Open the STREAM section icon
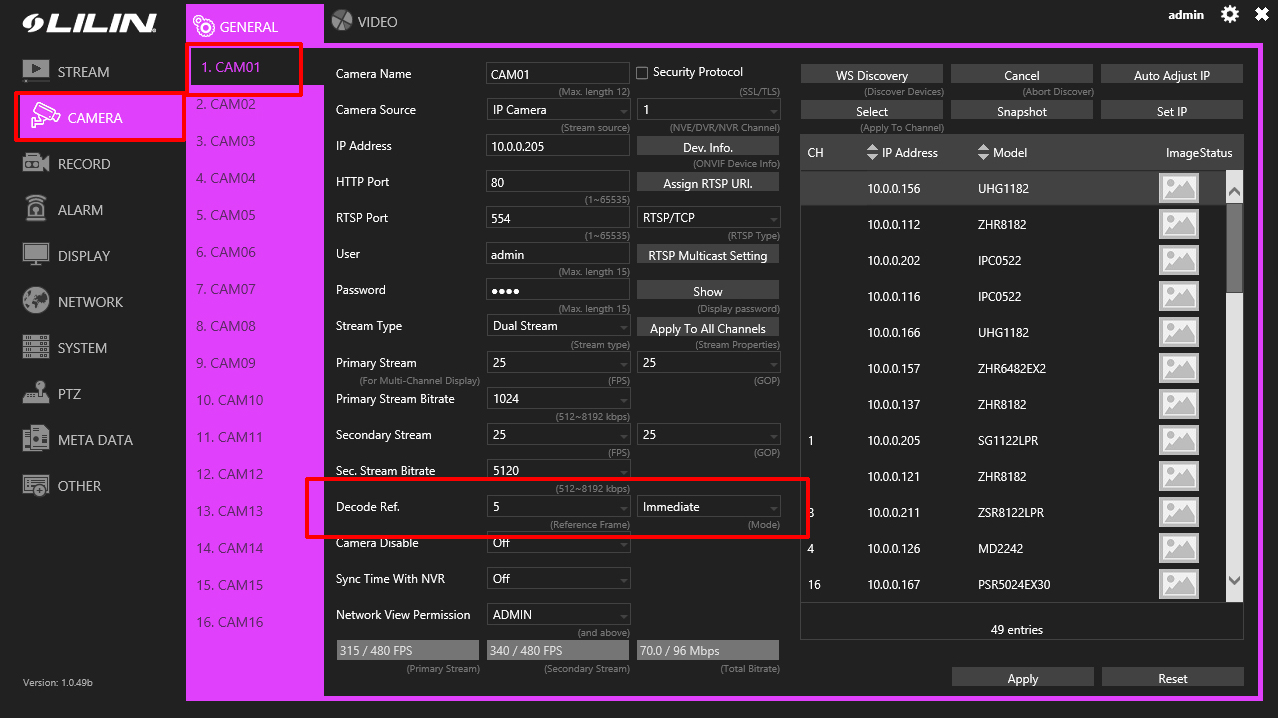The width and height of the screenshot is (1278, 718). (36, 71)
